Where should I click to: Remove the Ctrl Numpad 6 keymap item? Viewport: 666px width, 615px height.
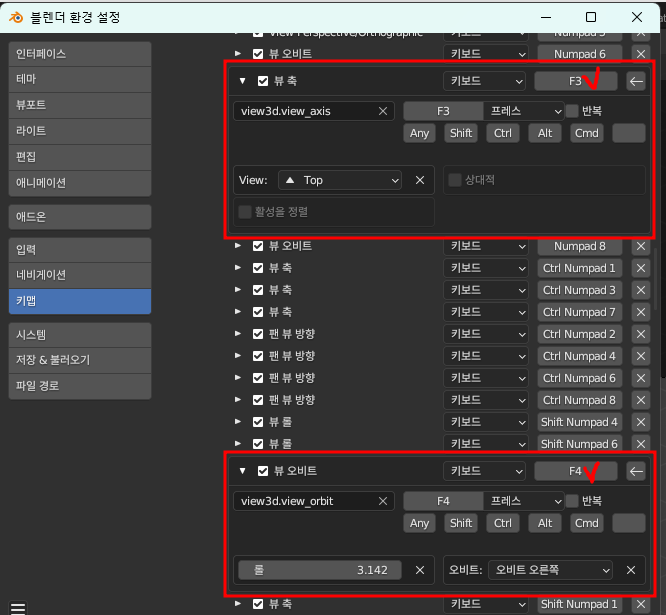[641, 378]
